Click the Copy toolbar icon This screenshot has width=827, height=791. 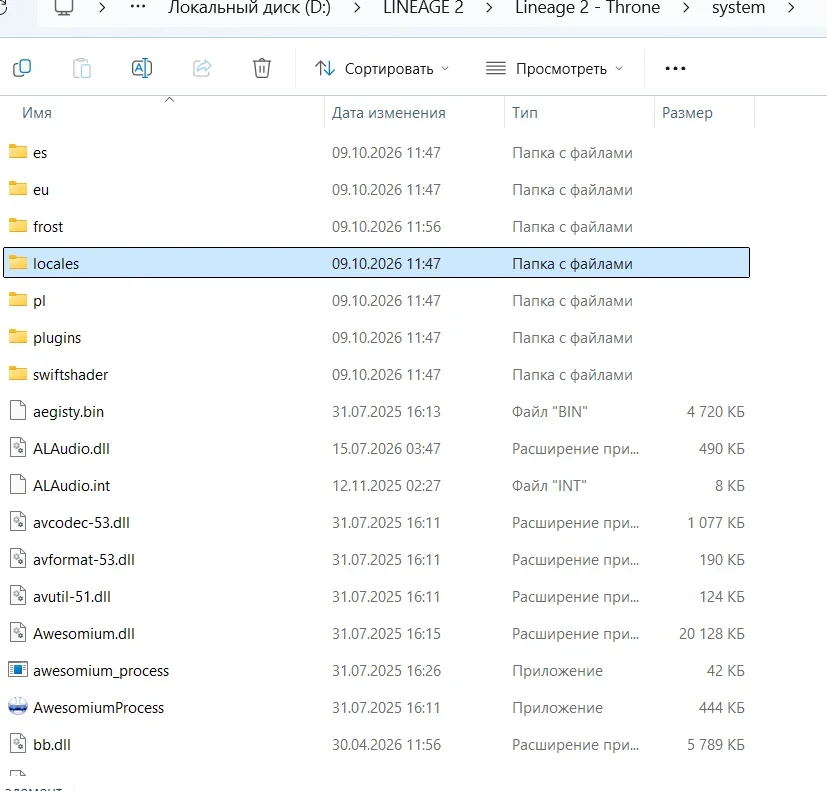(x=22, y=68)
